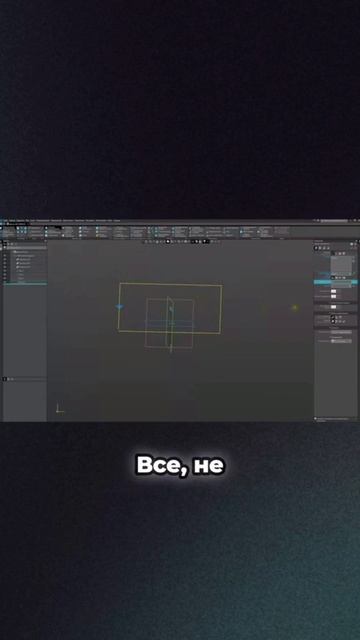Click the white-highlighted icon in the viewport toolbar
The height and width of the screenshot is (640, 360).
[167, 242]
